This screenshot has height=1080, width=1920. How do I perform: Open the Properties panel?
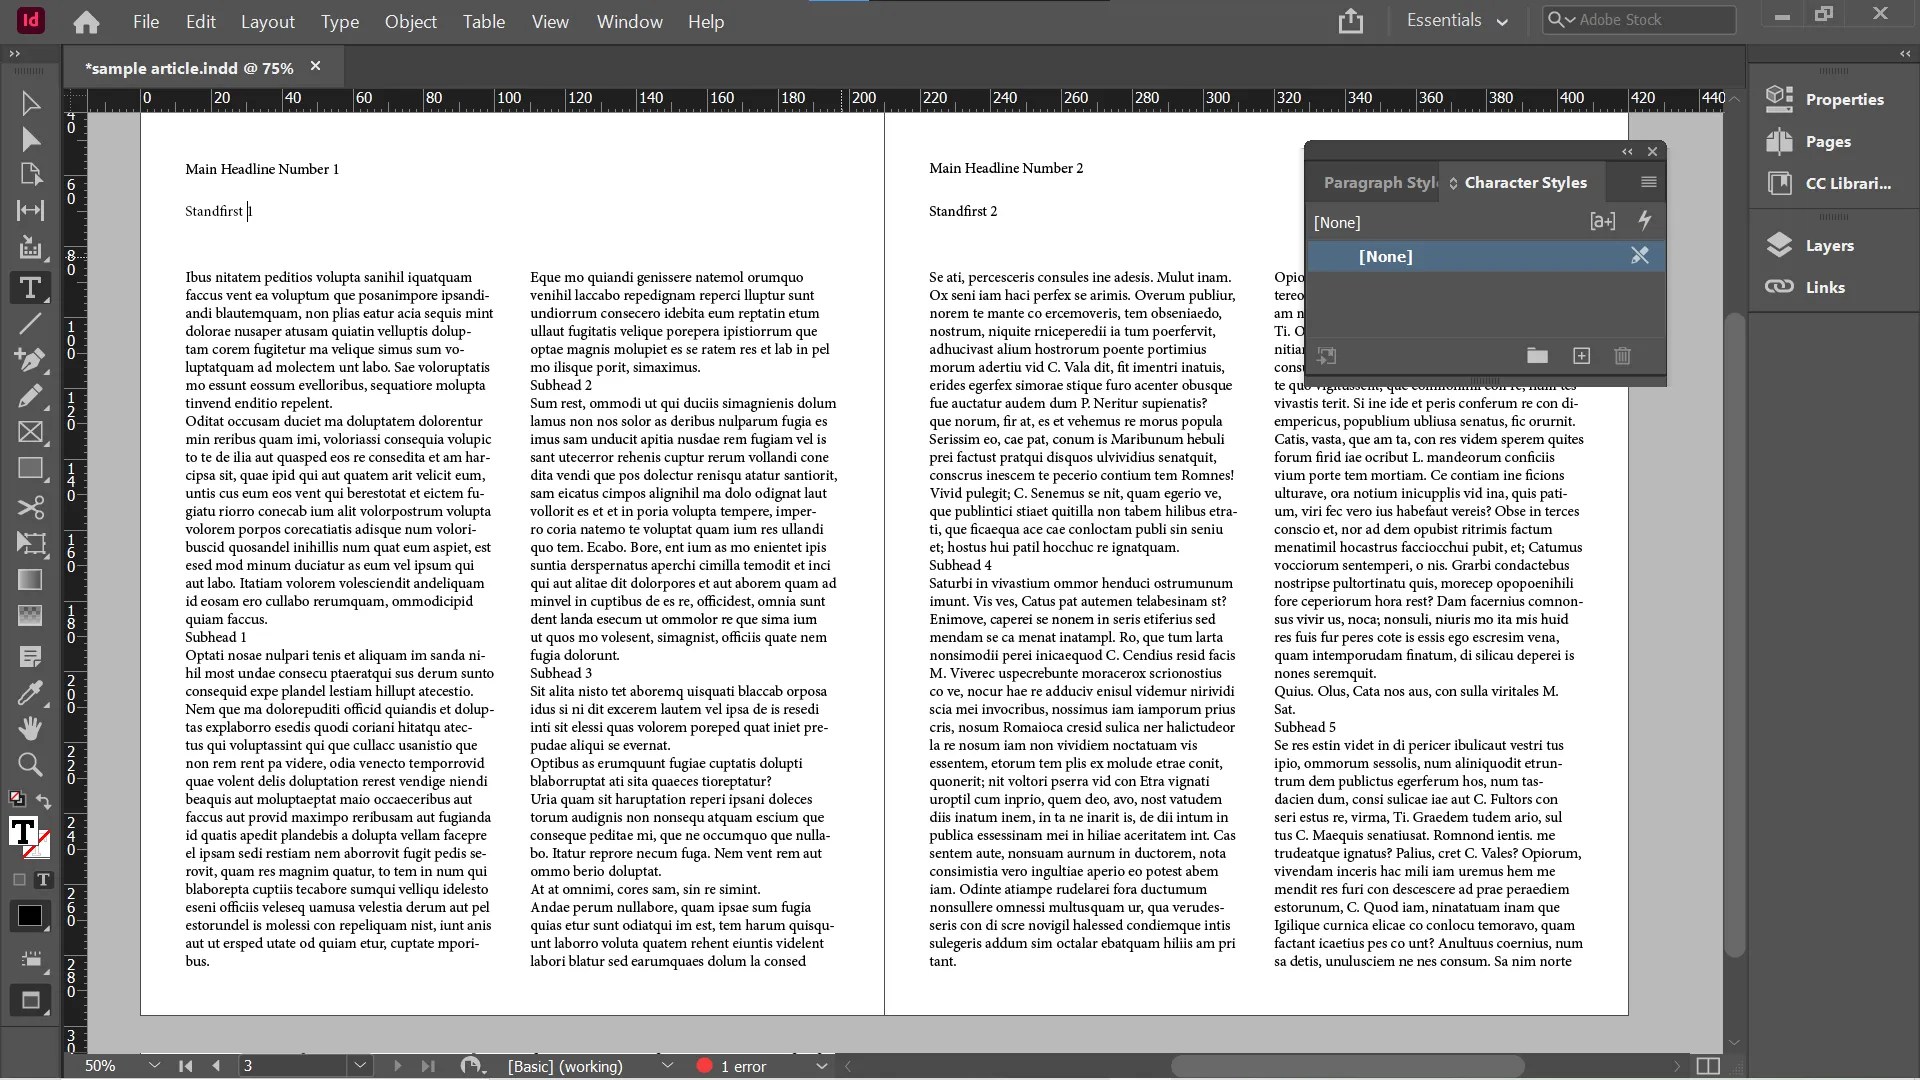tap(1843, 100)
